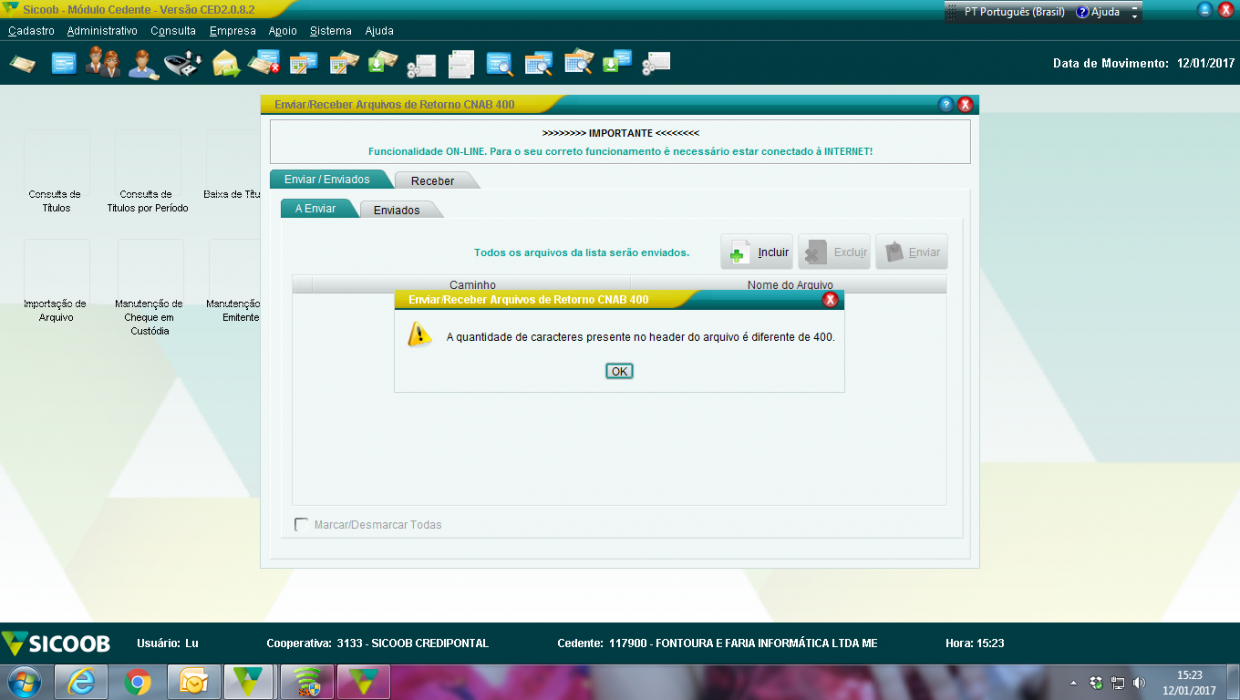This screenshot has height=700, width=1240.
Task: Select the A Enviar sub-tab
Action: click(315, 209)
